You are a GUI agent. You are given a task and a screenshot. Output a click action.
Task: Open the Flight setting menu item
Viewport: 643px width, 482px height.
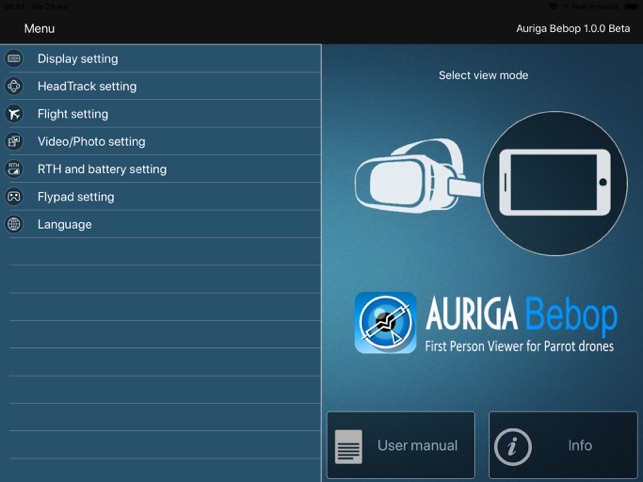pyautogui.click(x=160, y=114)
